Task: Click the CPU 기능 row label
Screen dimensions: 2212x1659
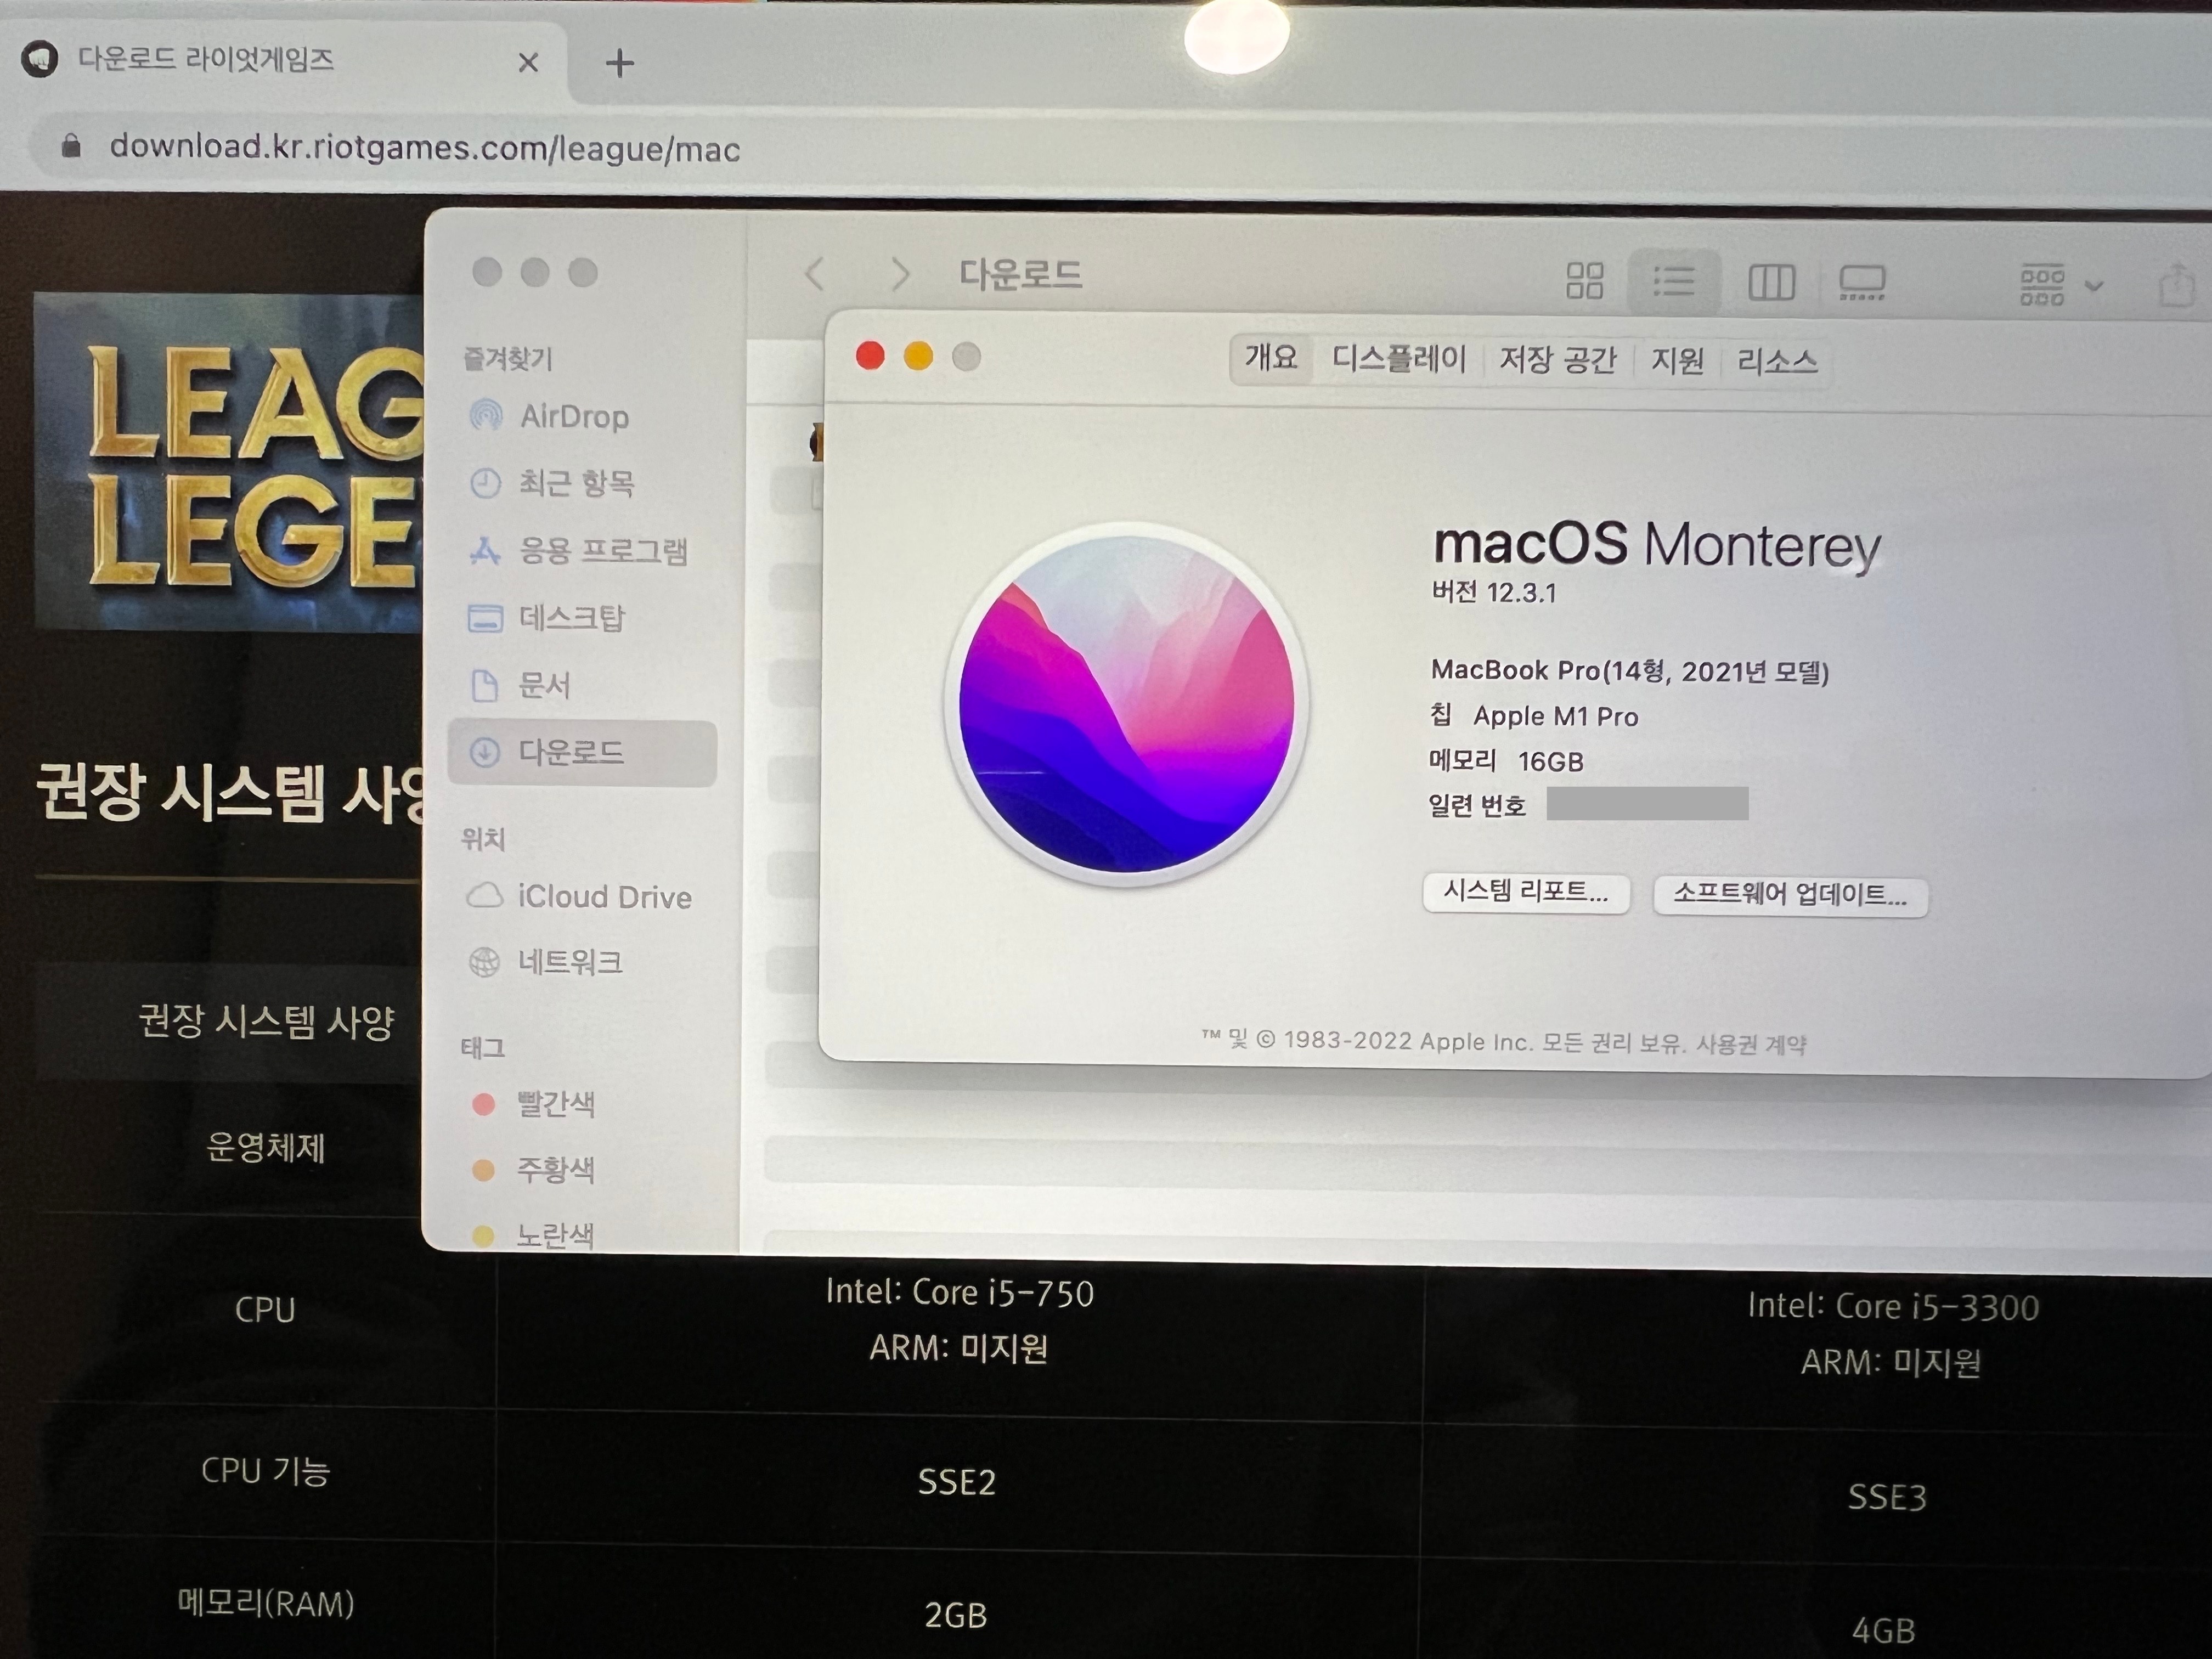Action: (265, 1470)
